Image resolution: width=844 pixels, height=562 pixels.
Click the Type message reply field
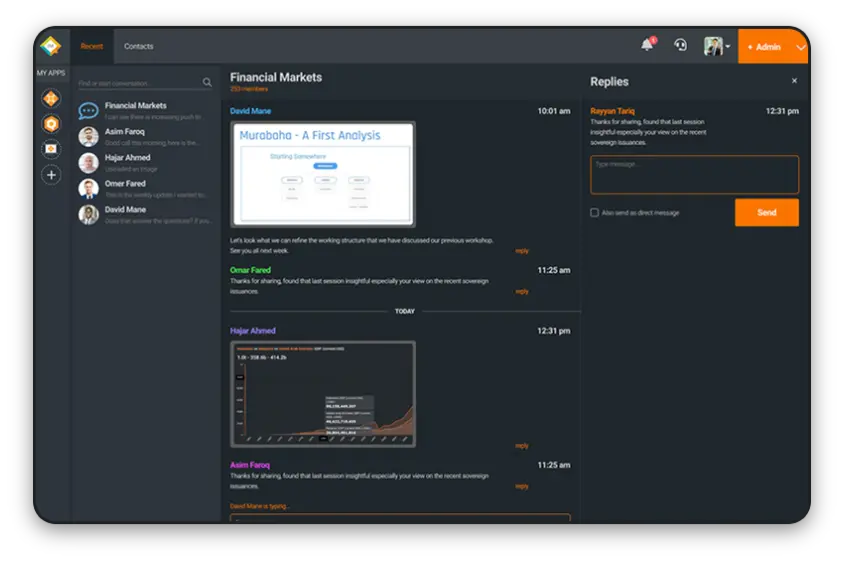pyautogui.click(x=694, y=175)
